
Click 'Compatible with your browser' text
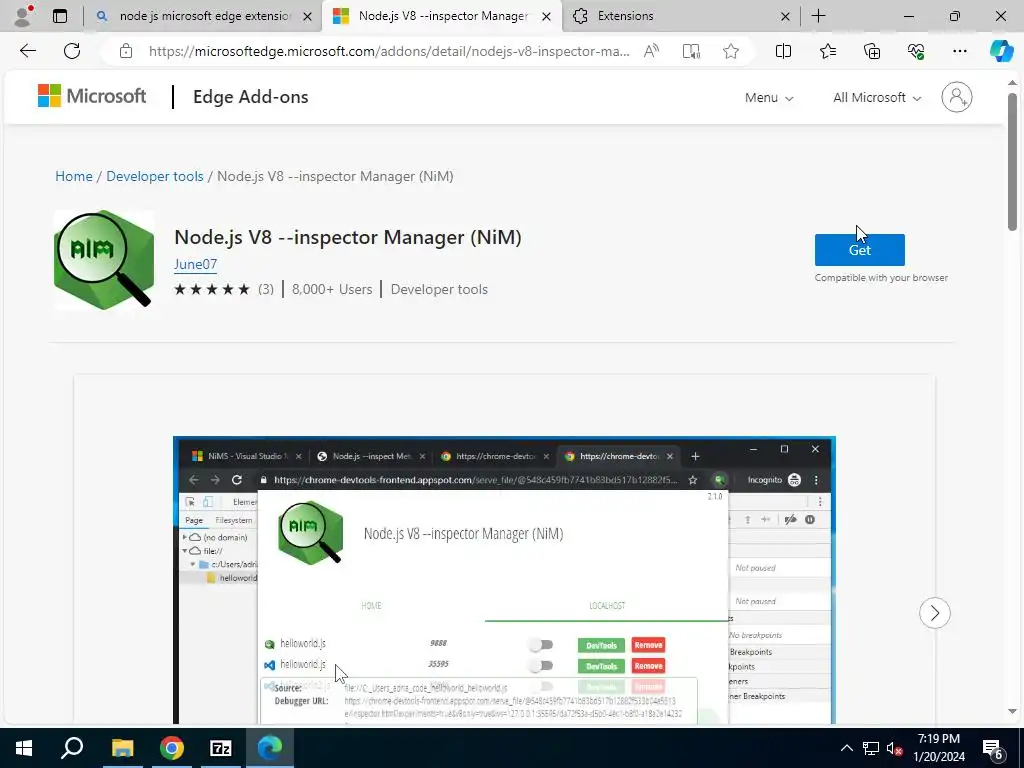coord(881,278)
